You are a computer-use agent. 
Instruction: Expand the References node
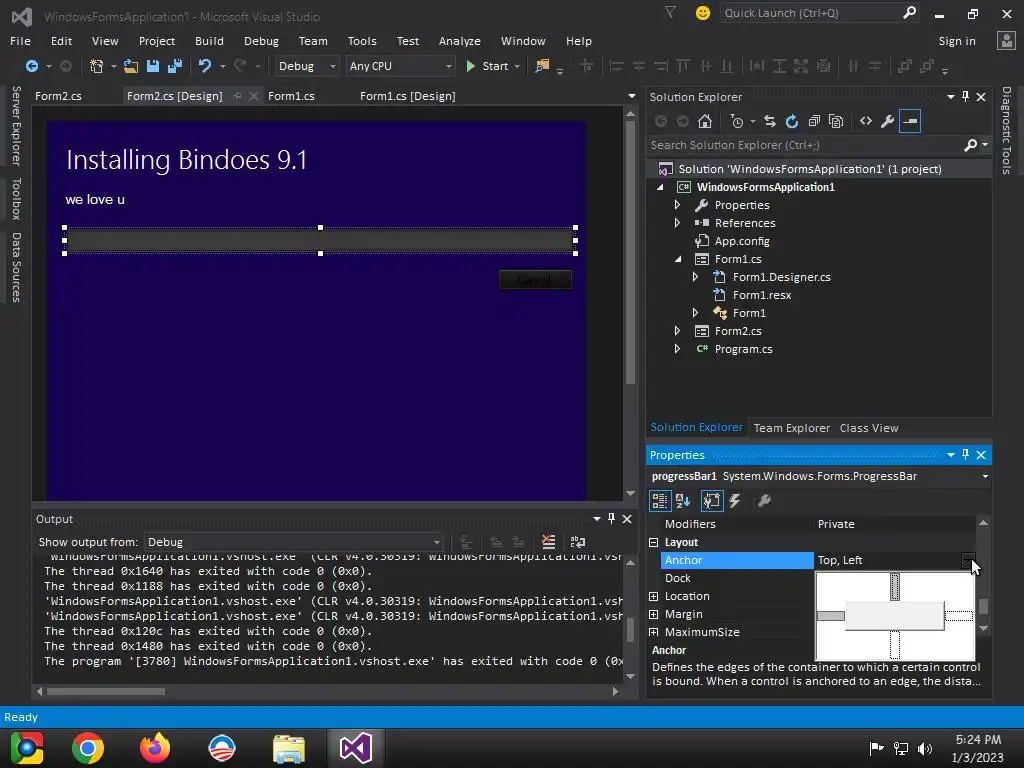coord(677,223)
